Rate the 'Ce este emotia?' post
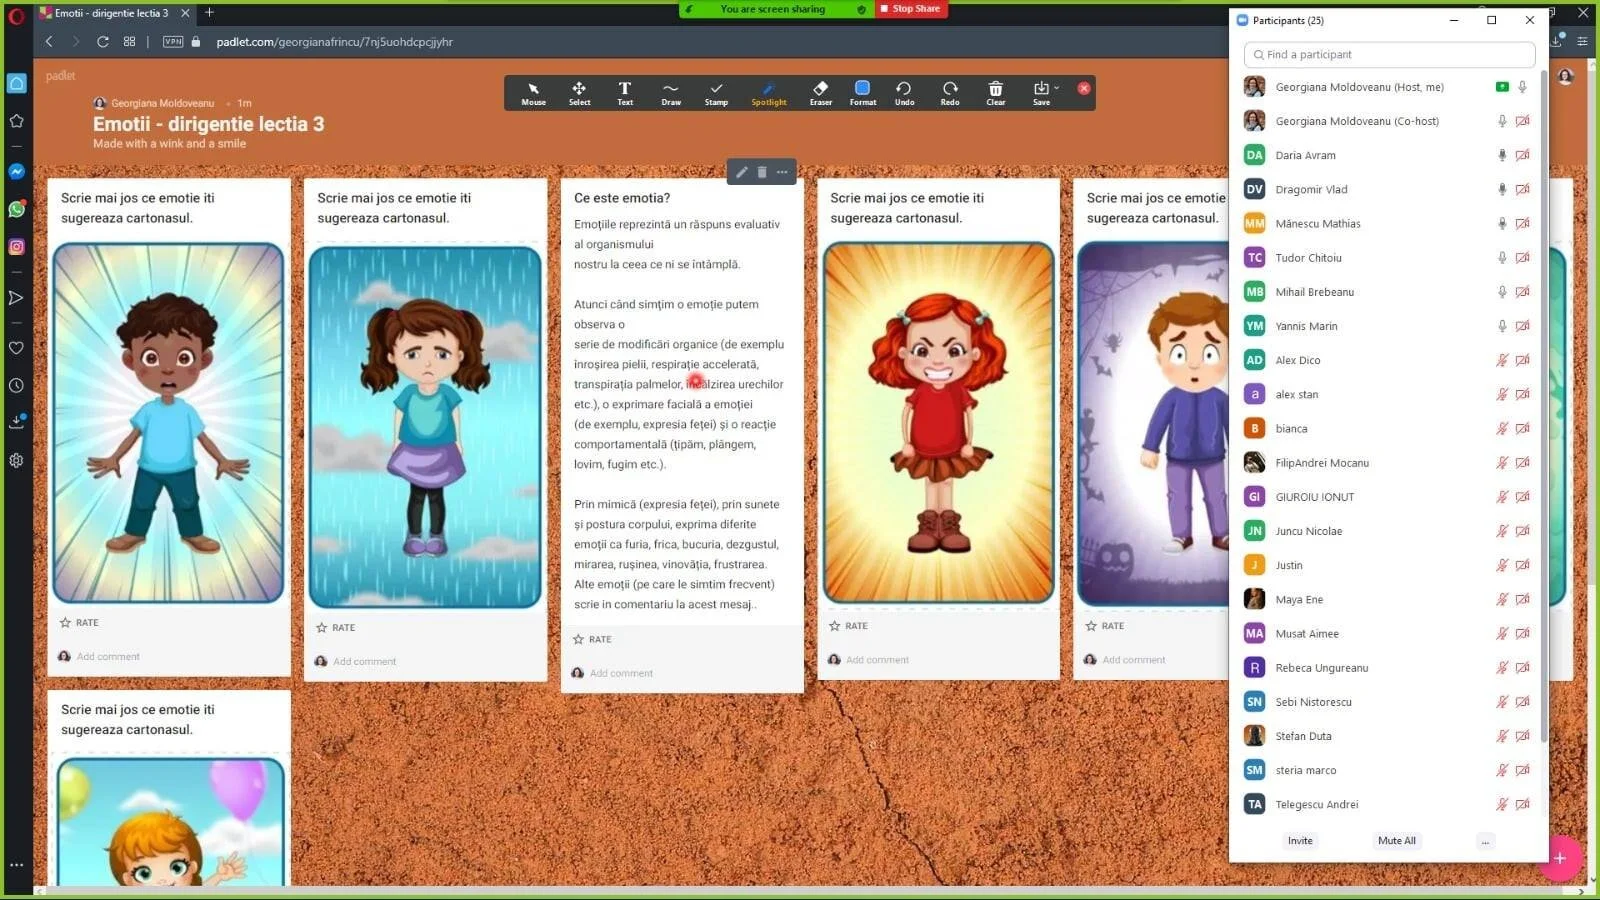This screenshot has width=1600, height=900. [x=592, y=639]
